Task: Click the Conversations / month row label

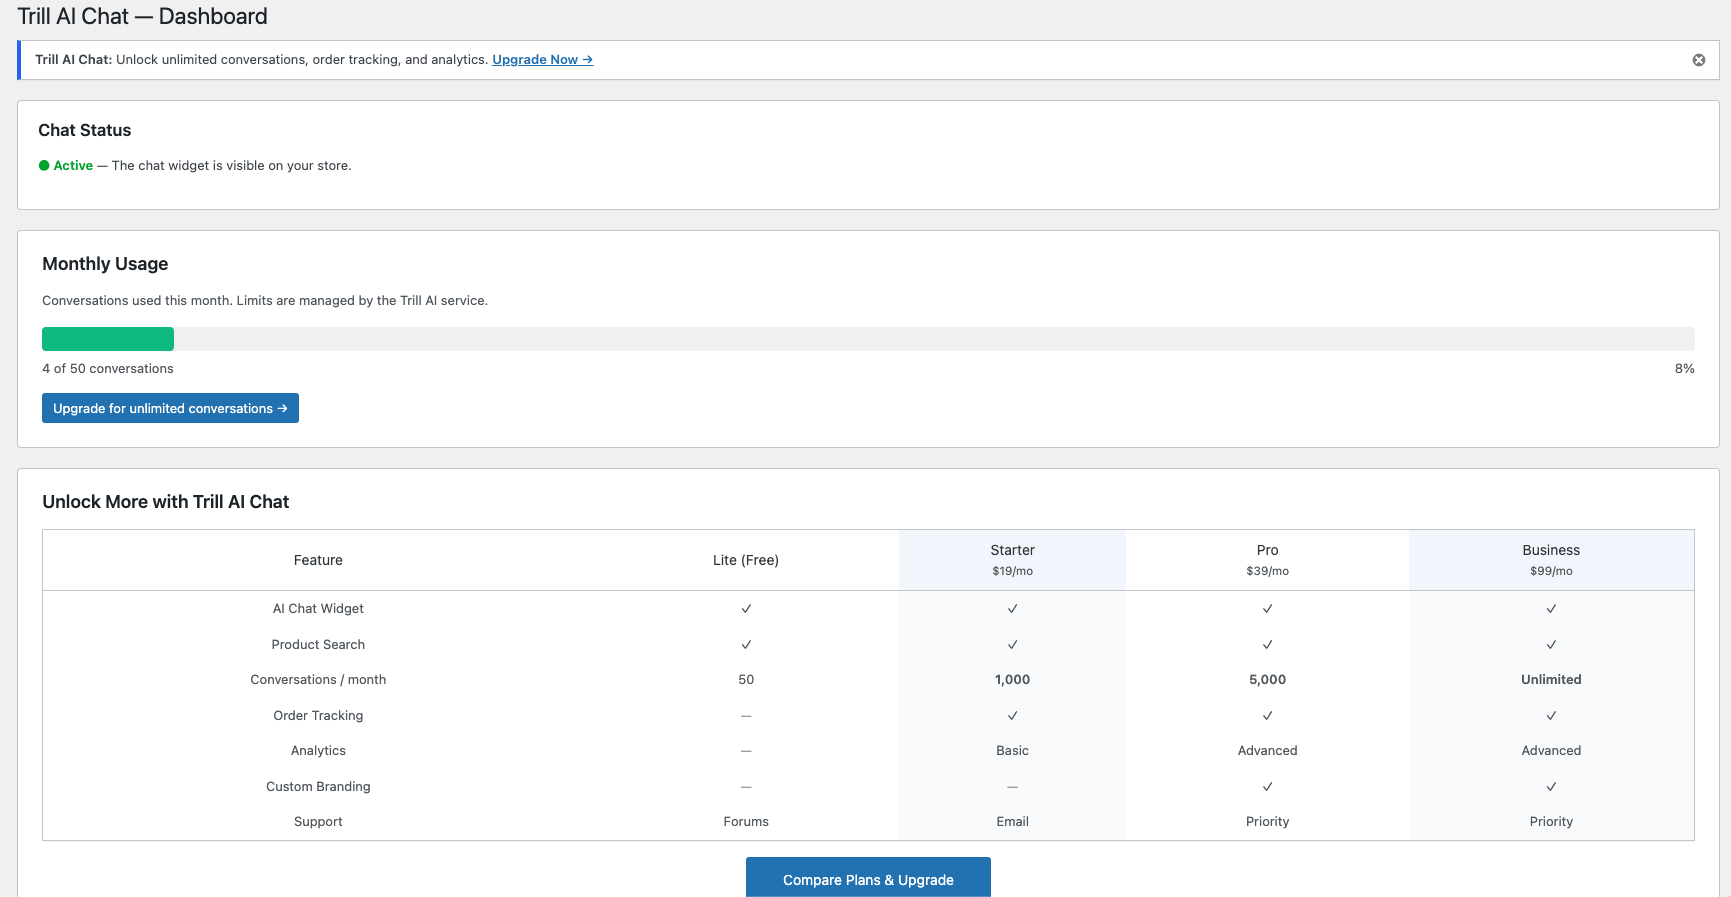Action: point(318,680)
